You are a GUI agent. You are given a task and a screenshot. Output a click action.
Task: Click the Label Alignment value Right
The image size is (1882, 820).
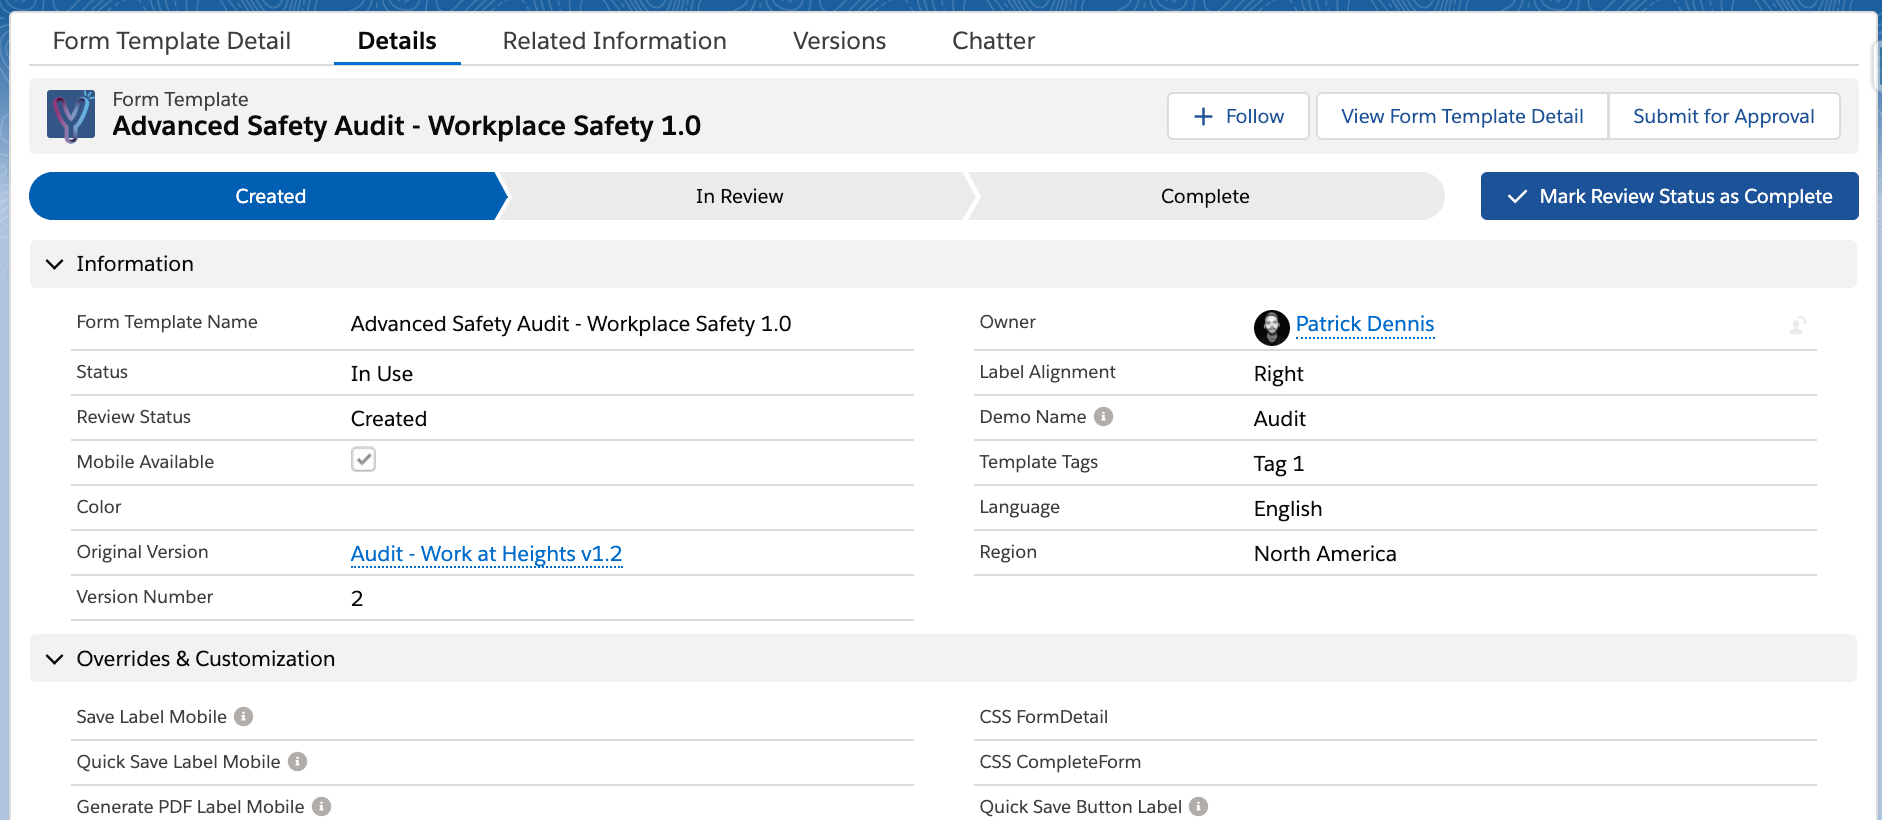click(x=1278, y=374)
